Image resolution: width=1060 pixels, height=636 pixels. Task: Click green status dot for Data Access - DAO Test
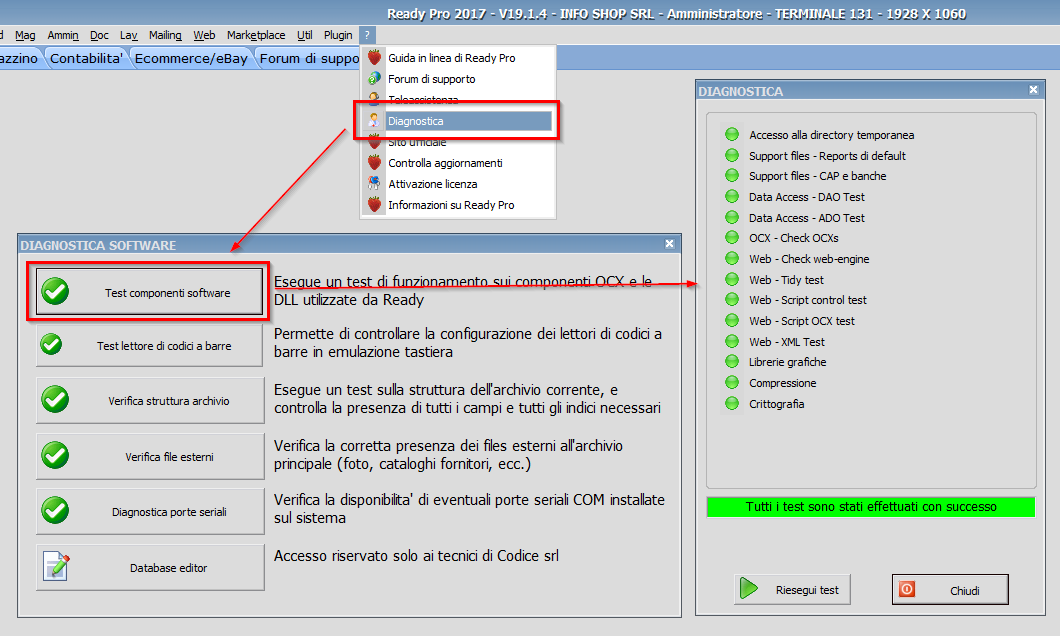731,196
